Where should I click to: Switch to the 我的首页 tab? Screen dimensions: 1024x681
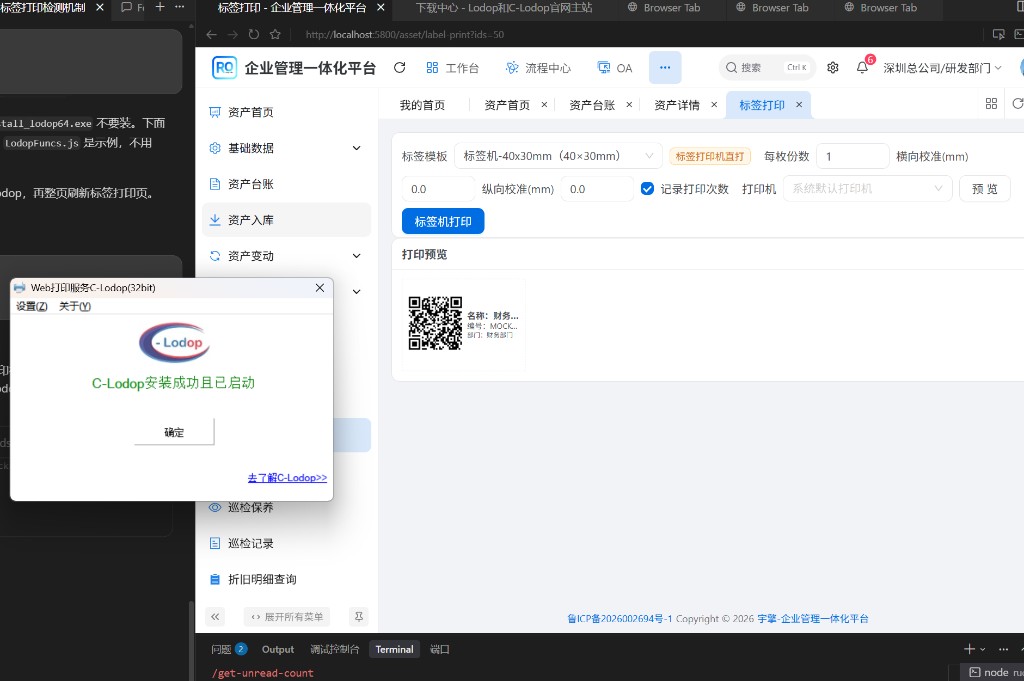pos(422,105)
